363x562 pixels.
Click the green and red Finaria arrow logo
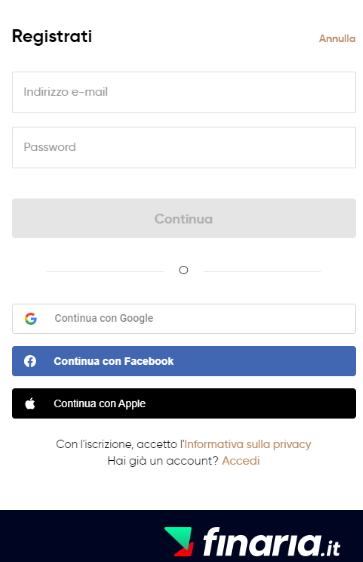pyautogui.click(x=179, y=541)
